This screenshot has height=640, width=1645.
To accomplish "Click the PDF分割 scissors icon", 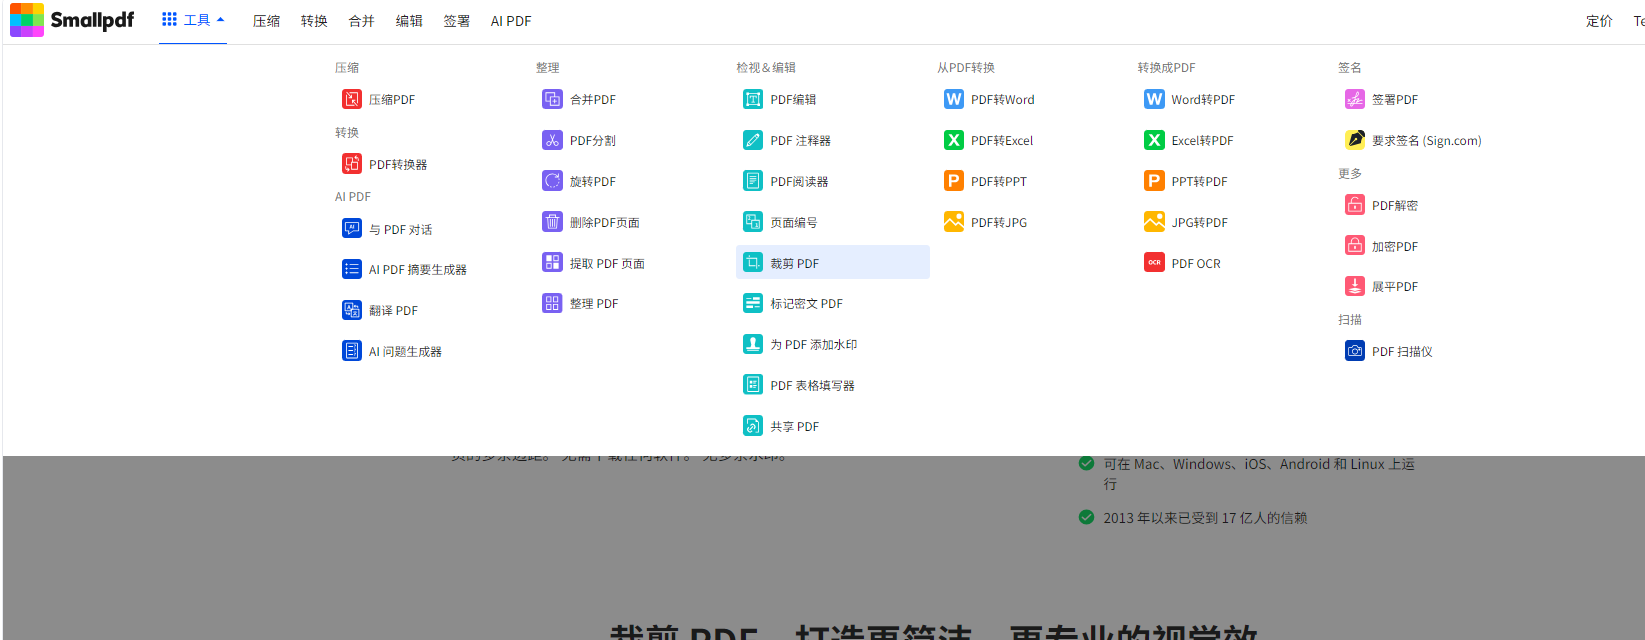I will point(552,140).
